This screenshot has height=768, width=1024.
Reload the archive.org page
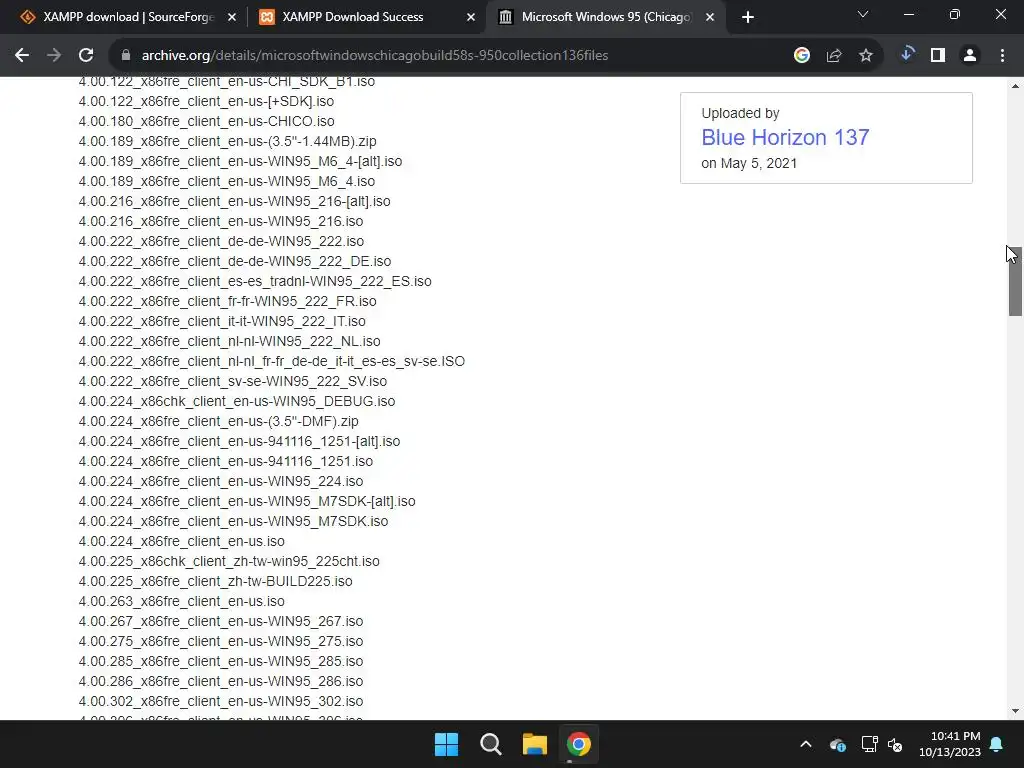click(x=86, y=56)
